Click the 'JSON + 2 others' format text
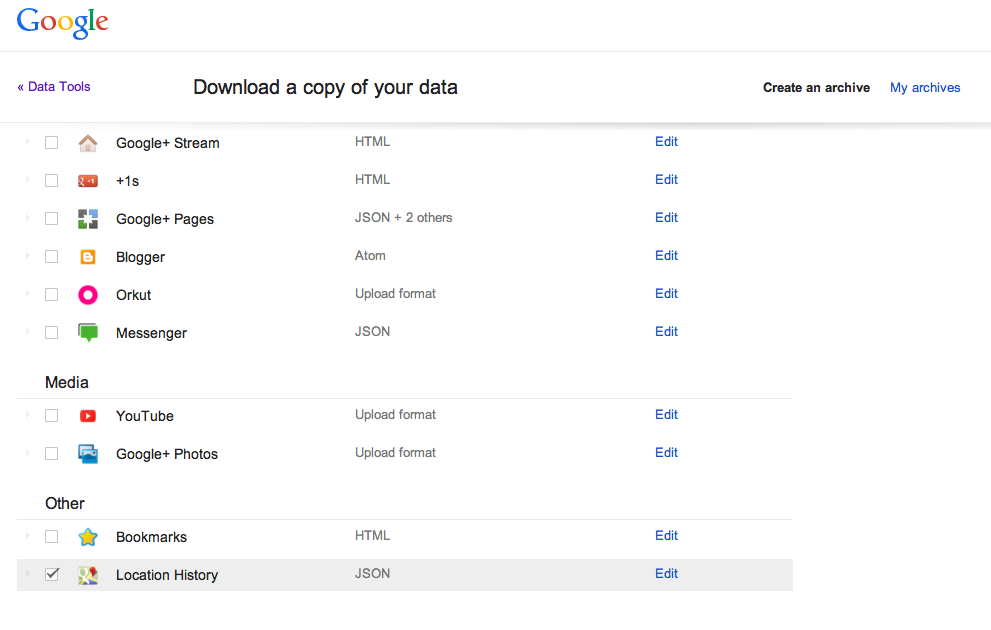This screenshot has width=991, height=630. pos(403,217)
